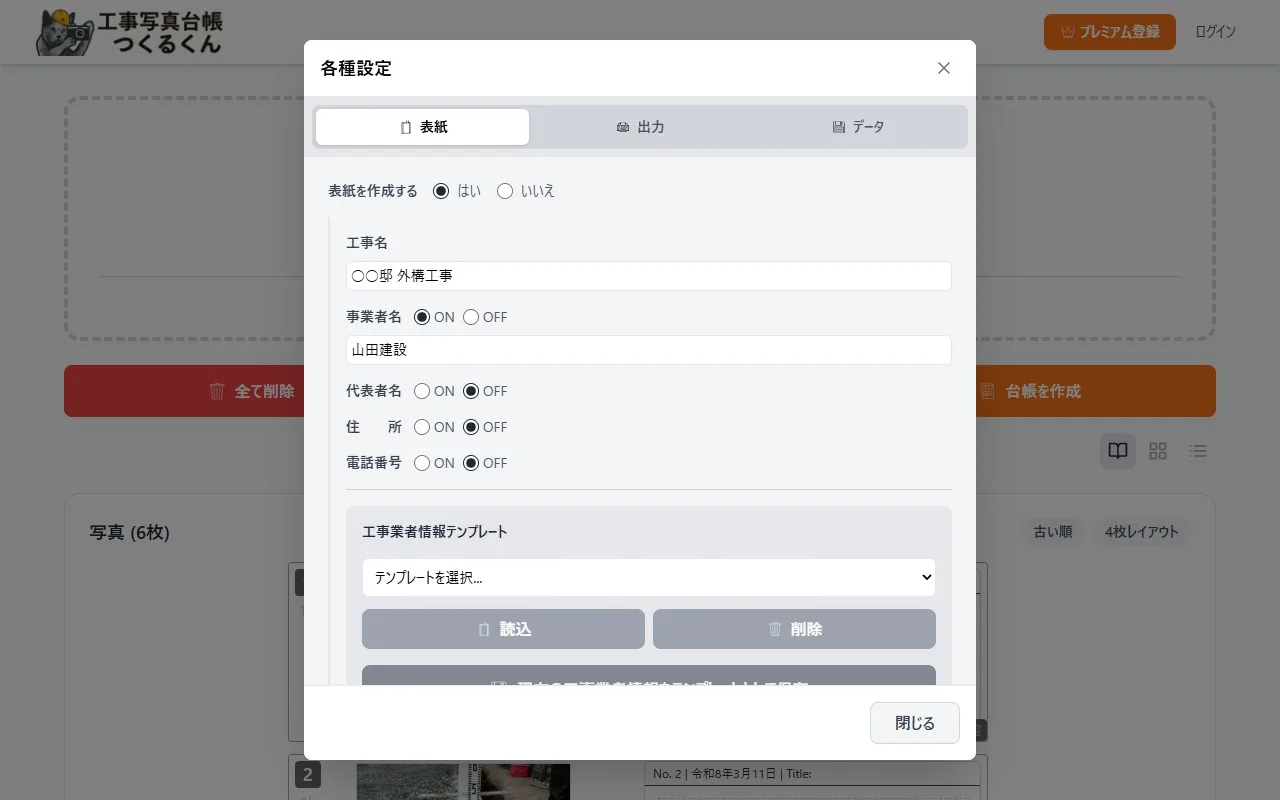This screenshot has width=1280, height=800.
Task: Select the book page view icon
Action: coord(1117,450)
